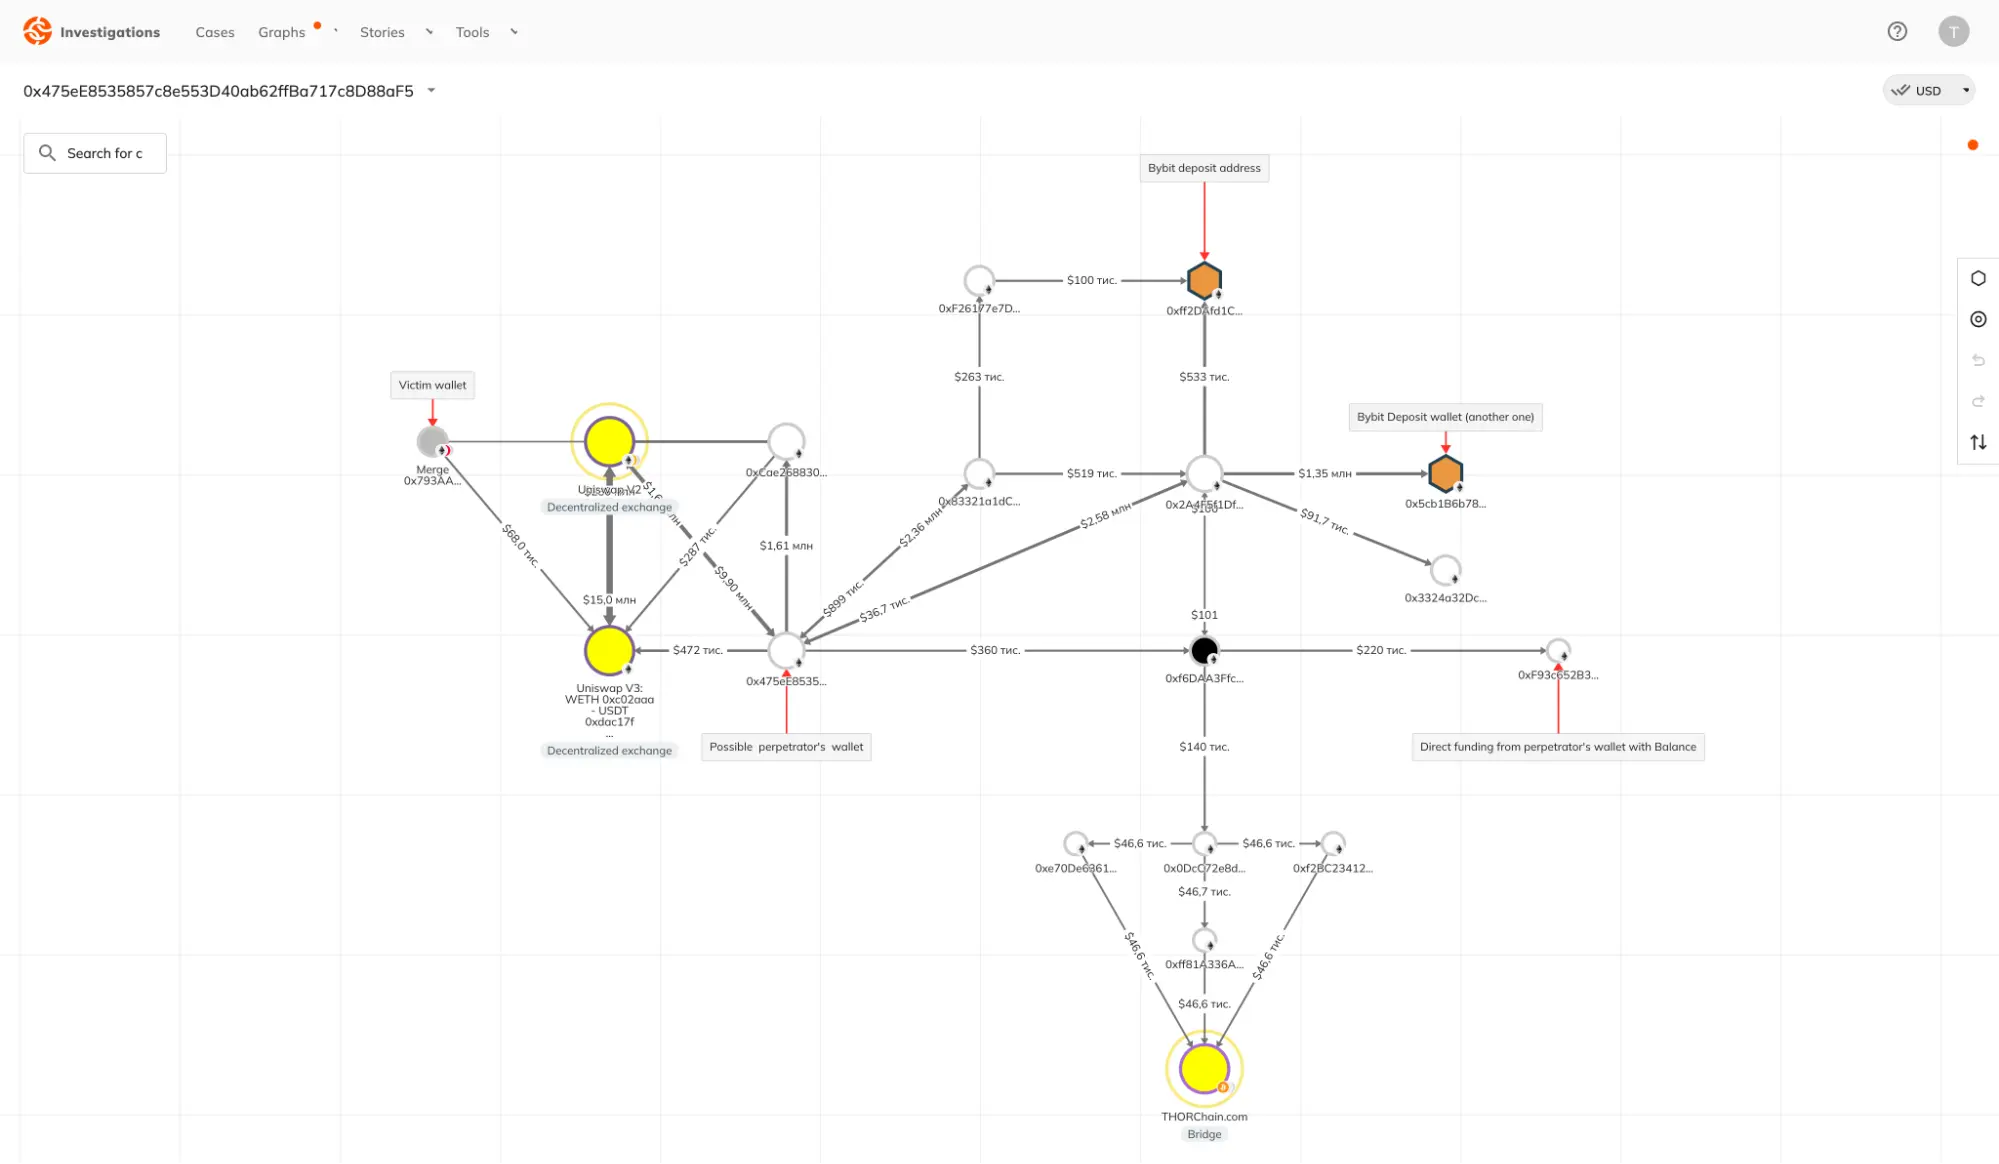This screenshot has height=1164, width=1999.
Task: Click the undo arrow in right toolbar
Action: coord(1978,360)
